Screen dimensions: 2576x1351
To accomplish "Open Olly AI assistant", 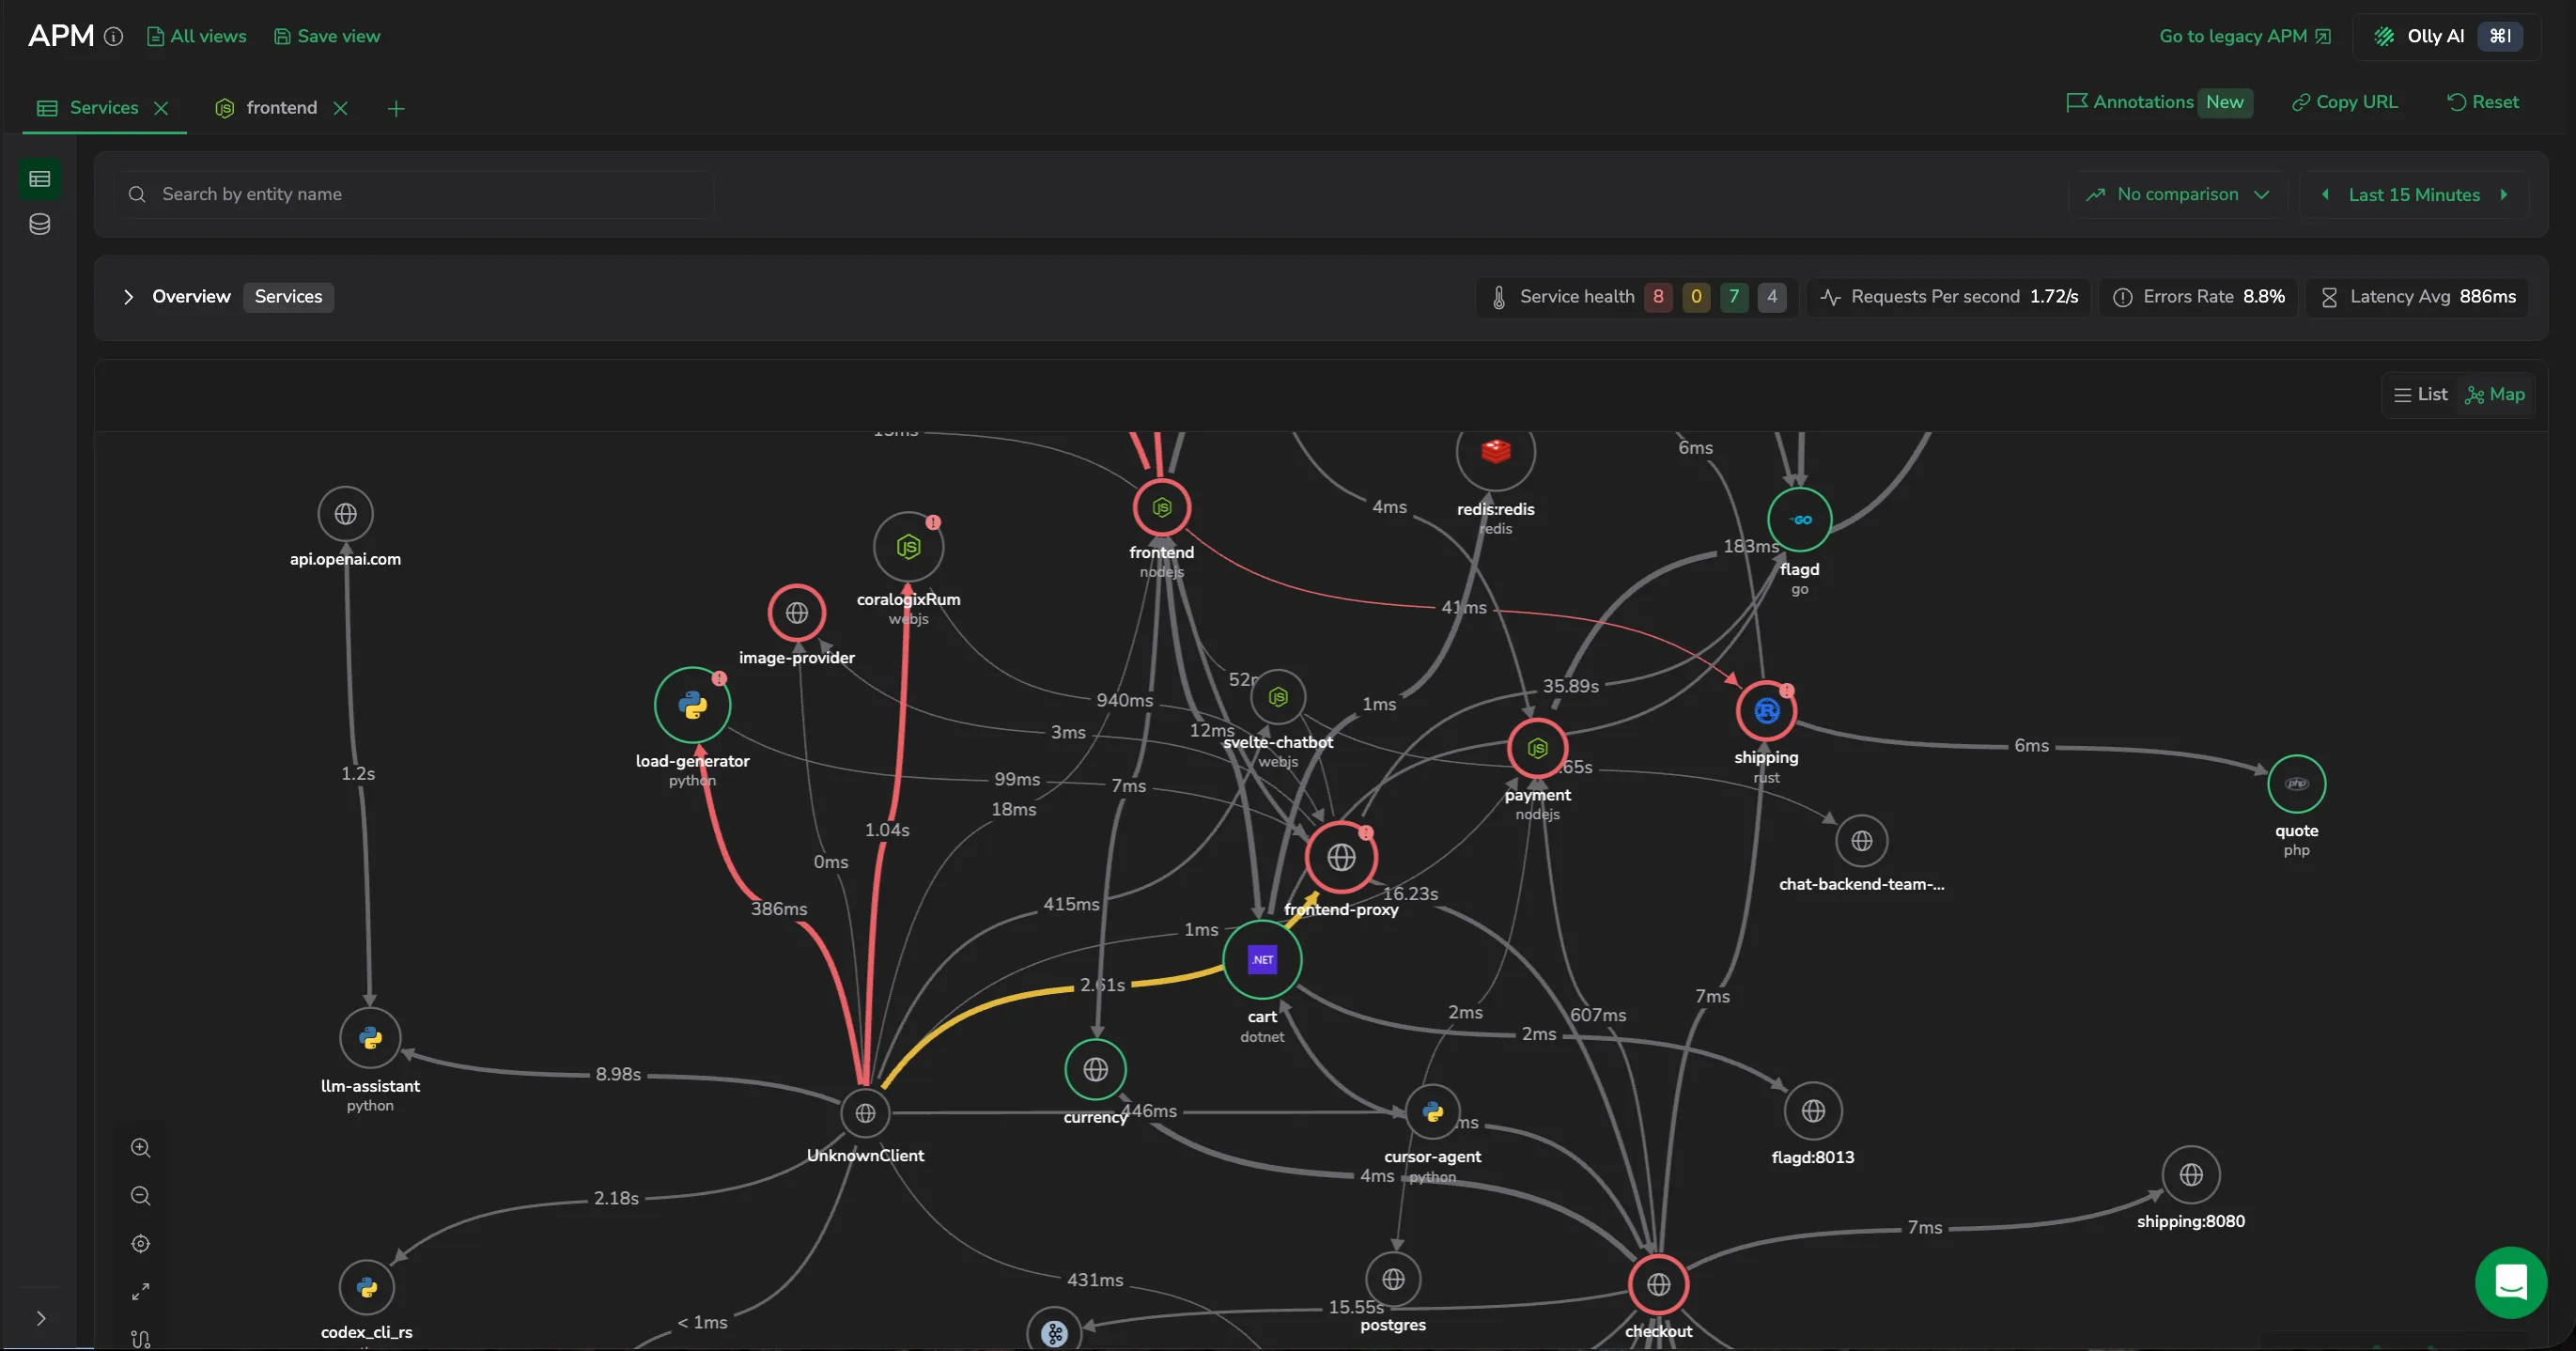I will tap(2446, 37).
